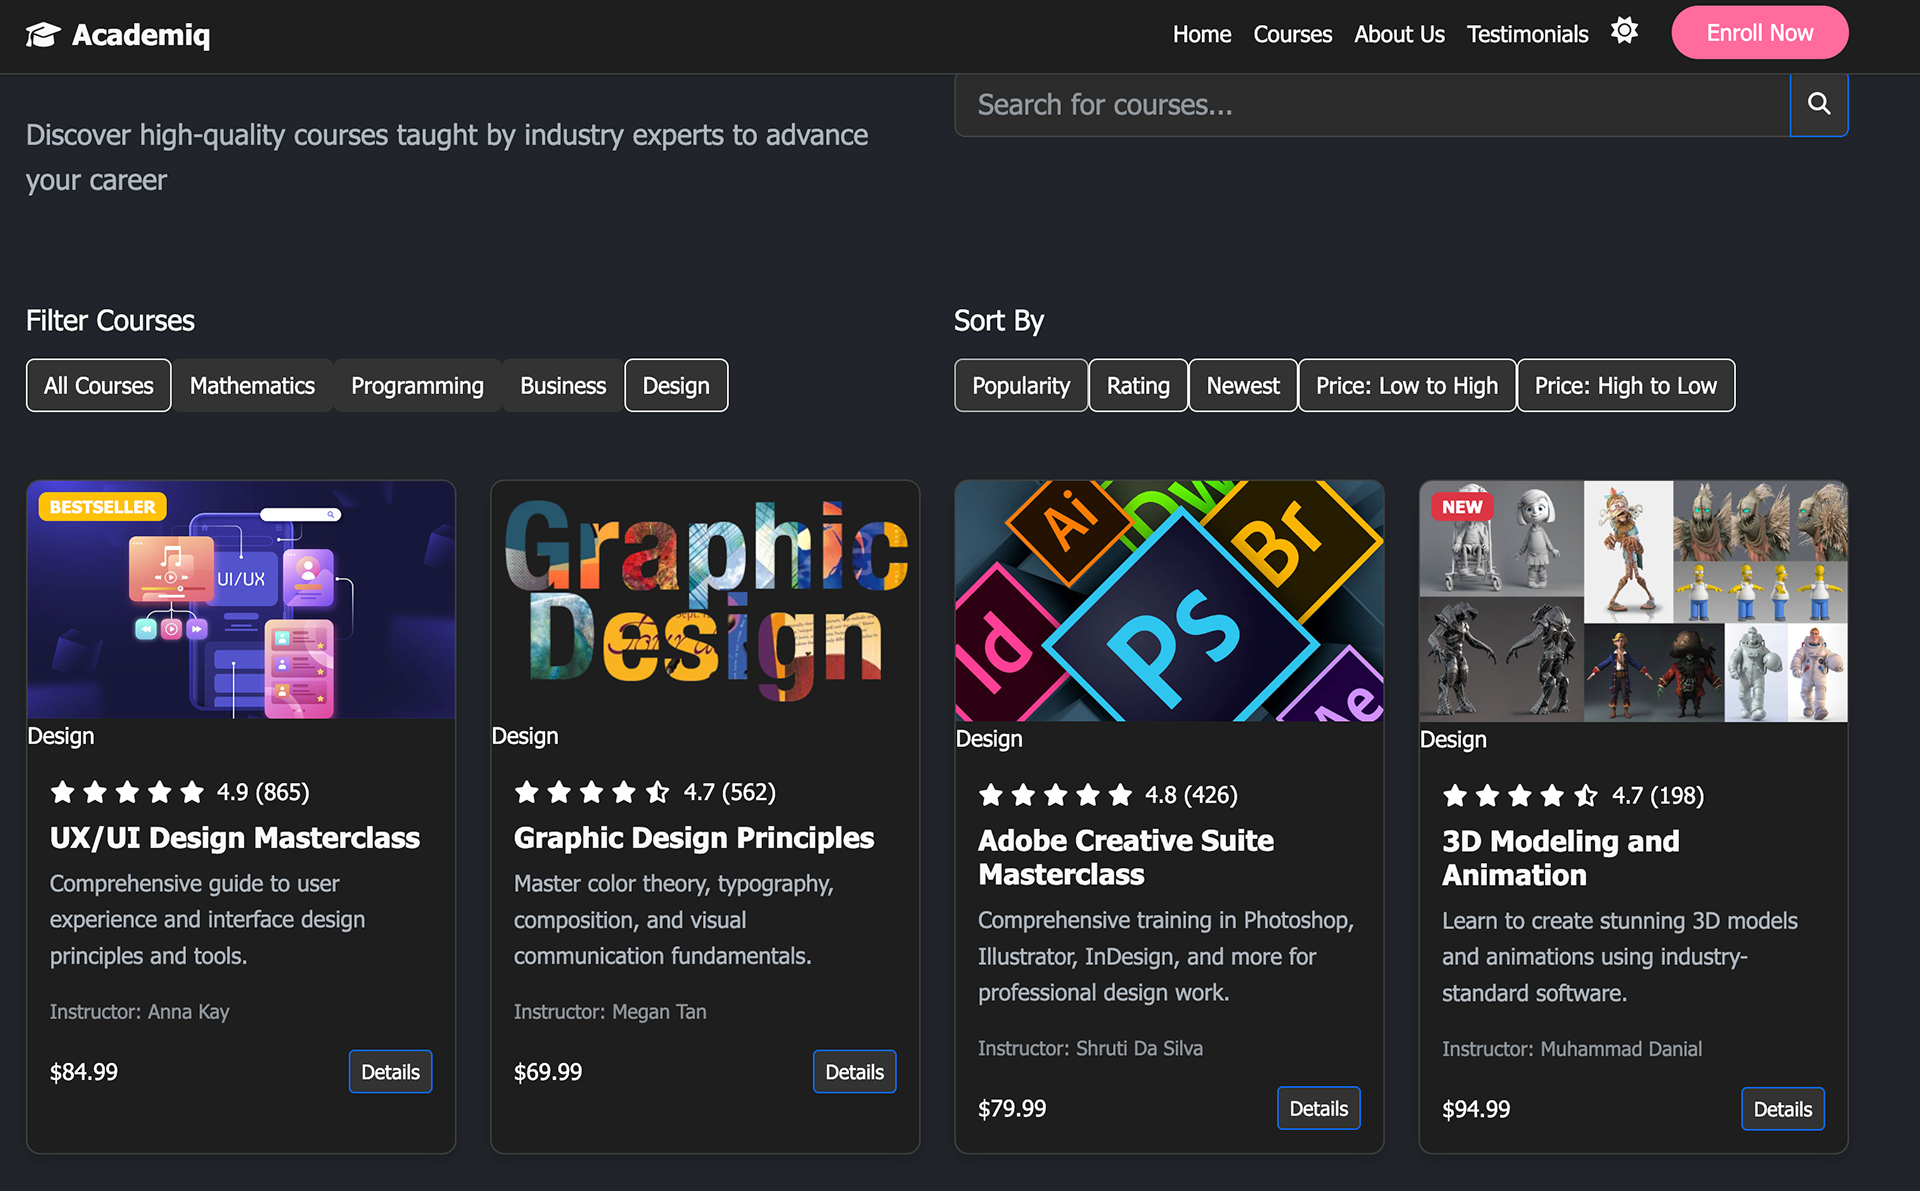1920x1191 pixels.
Task: Sort by Price: Low to High
Action: click(x=1406, y=386)
